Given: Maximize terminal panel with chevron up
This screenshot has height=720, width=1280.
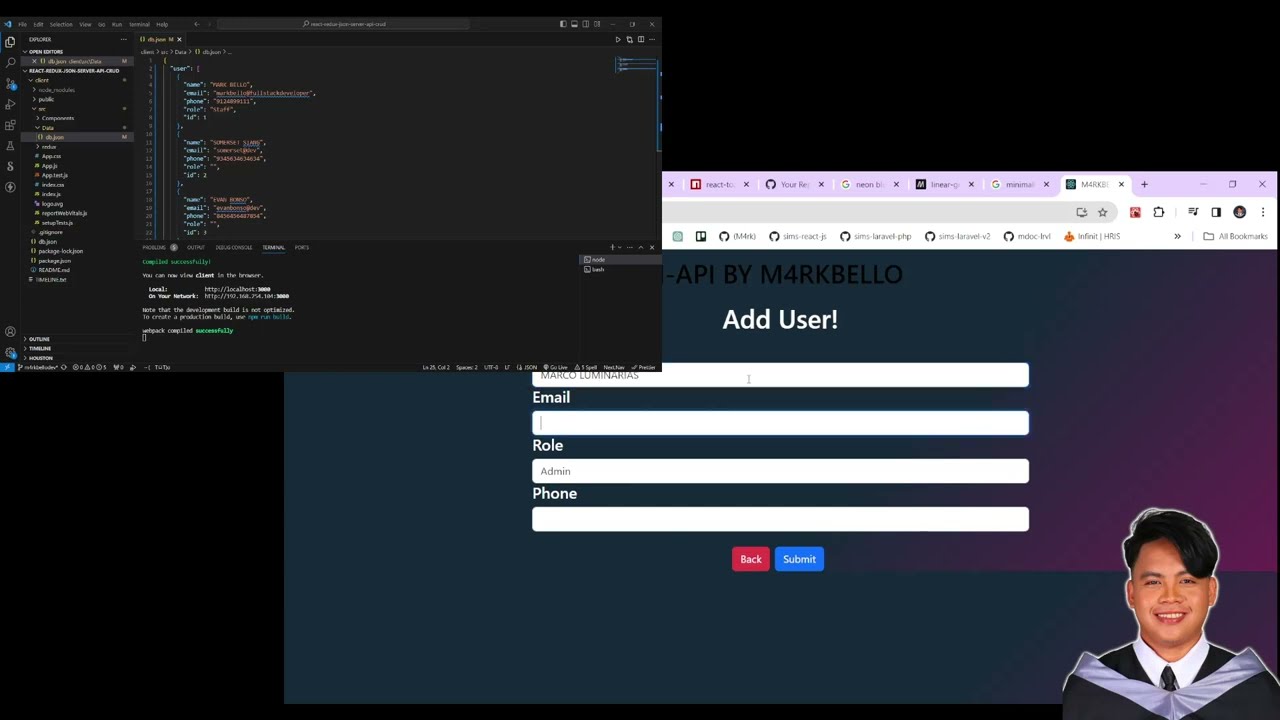Looking at the screenshot, I should click(x=641, y=247).
